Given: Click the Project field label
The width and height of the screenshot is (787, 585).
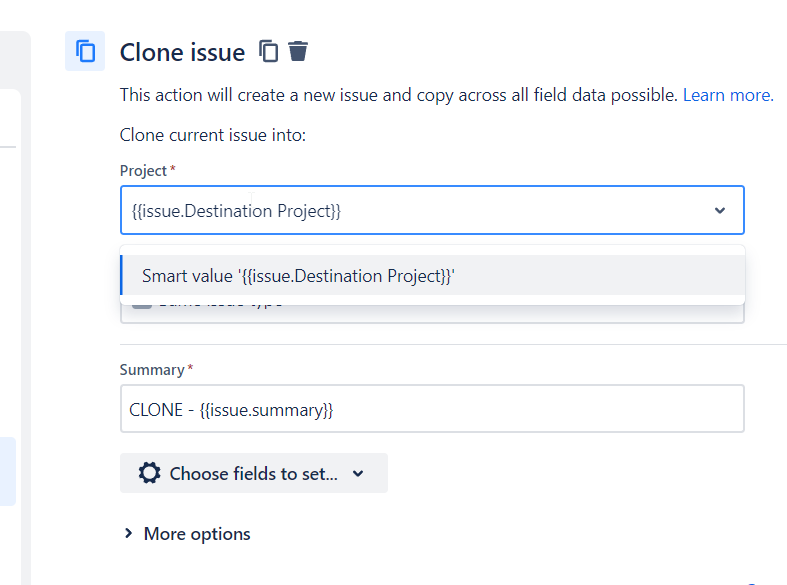Looking at the screenshot, I should (x=143, y=171).
